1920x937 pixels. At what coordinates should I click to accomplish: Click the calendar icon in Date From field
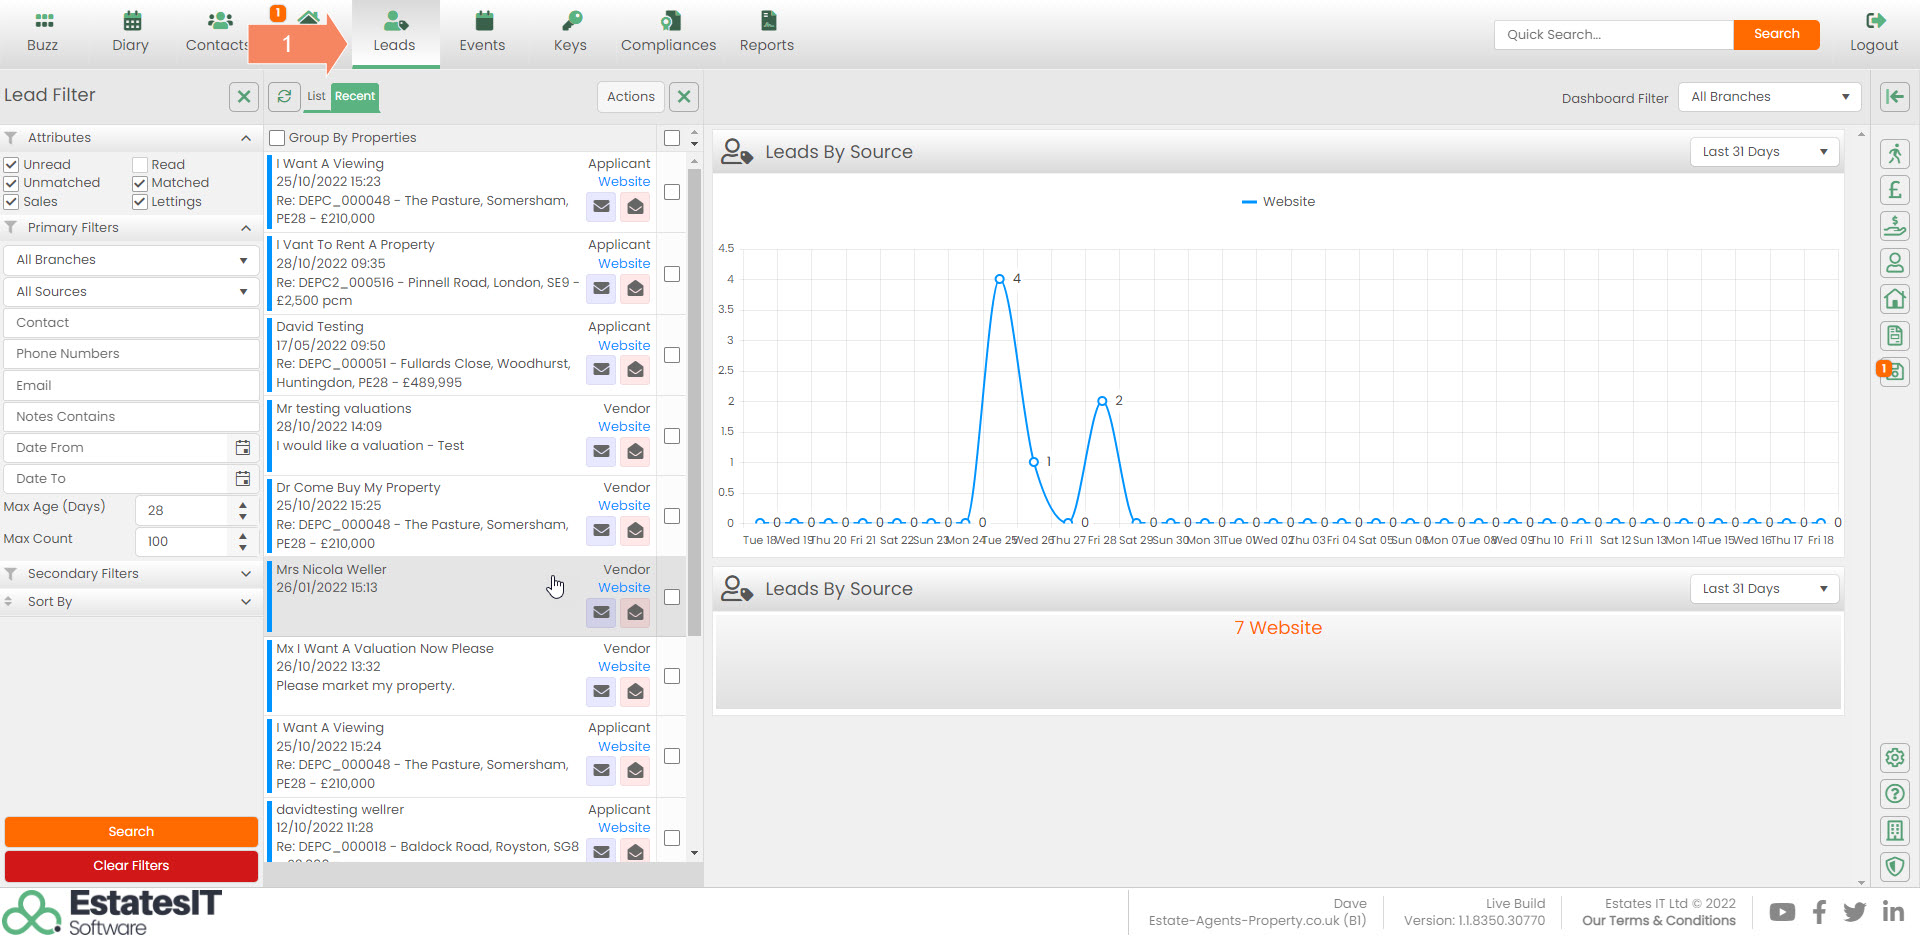243,448
